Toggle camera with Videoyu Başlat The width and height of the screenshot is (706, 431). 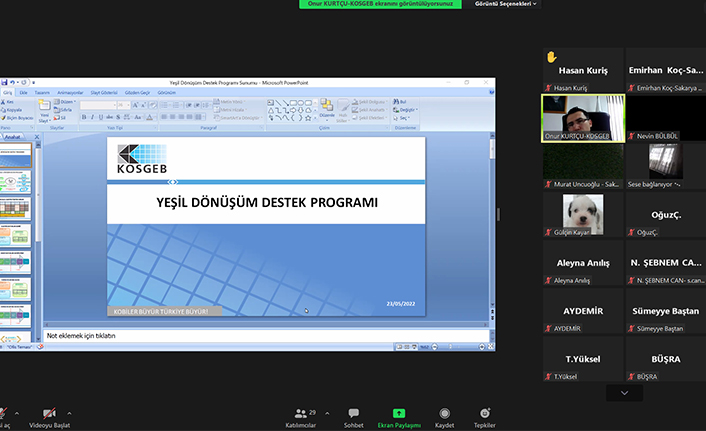coord(49,415)
